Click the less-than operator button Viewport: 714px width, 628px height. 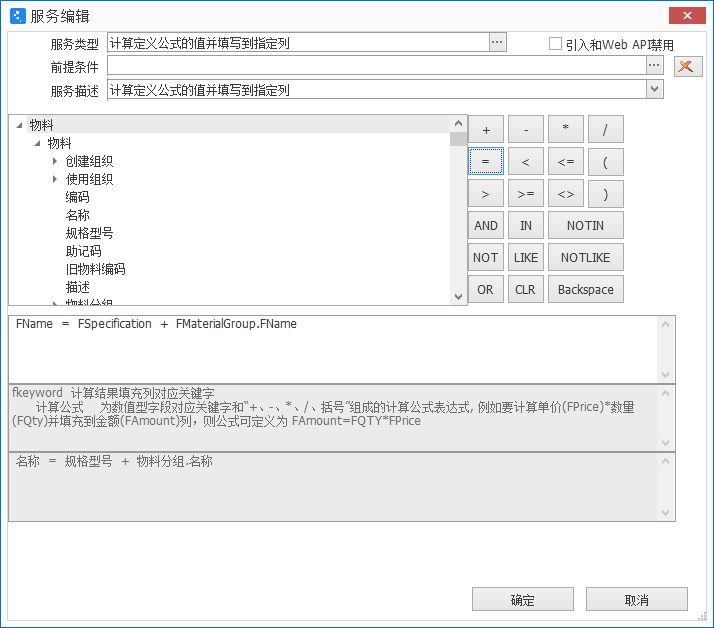click(526, 162)
